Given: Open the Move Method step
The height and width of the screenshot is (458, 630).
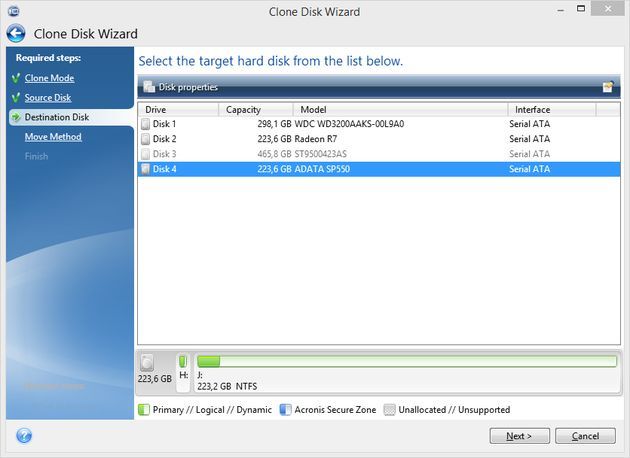Looking at the screenshot, I should pos(53,137).
